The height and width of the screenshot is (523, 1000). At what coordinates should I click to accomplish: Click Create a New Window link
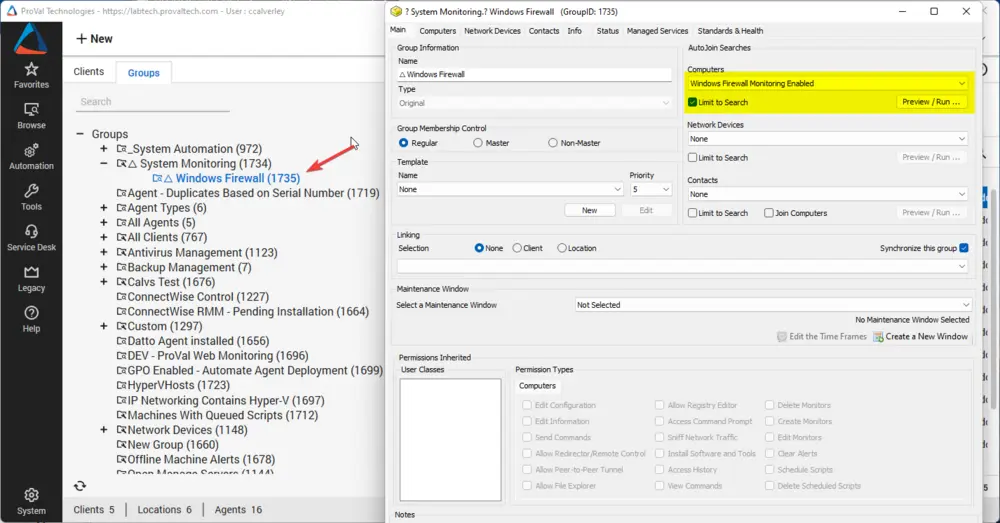tap(927, 337)
